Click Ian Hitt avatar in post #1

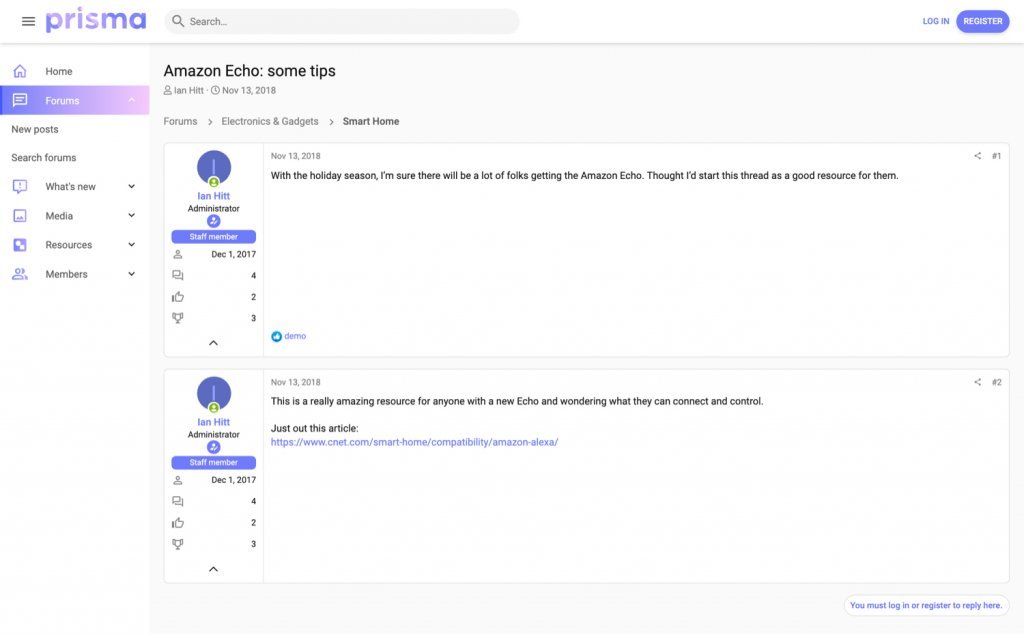pos(214,168)
